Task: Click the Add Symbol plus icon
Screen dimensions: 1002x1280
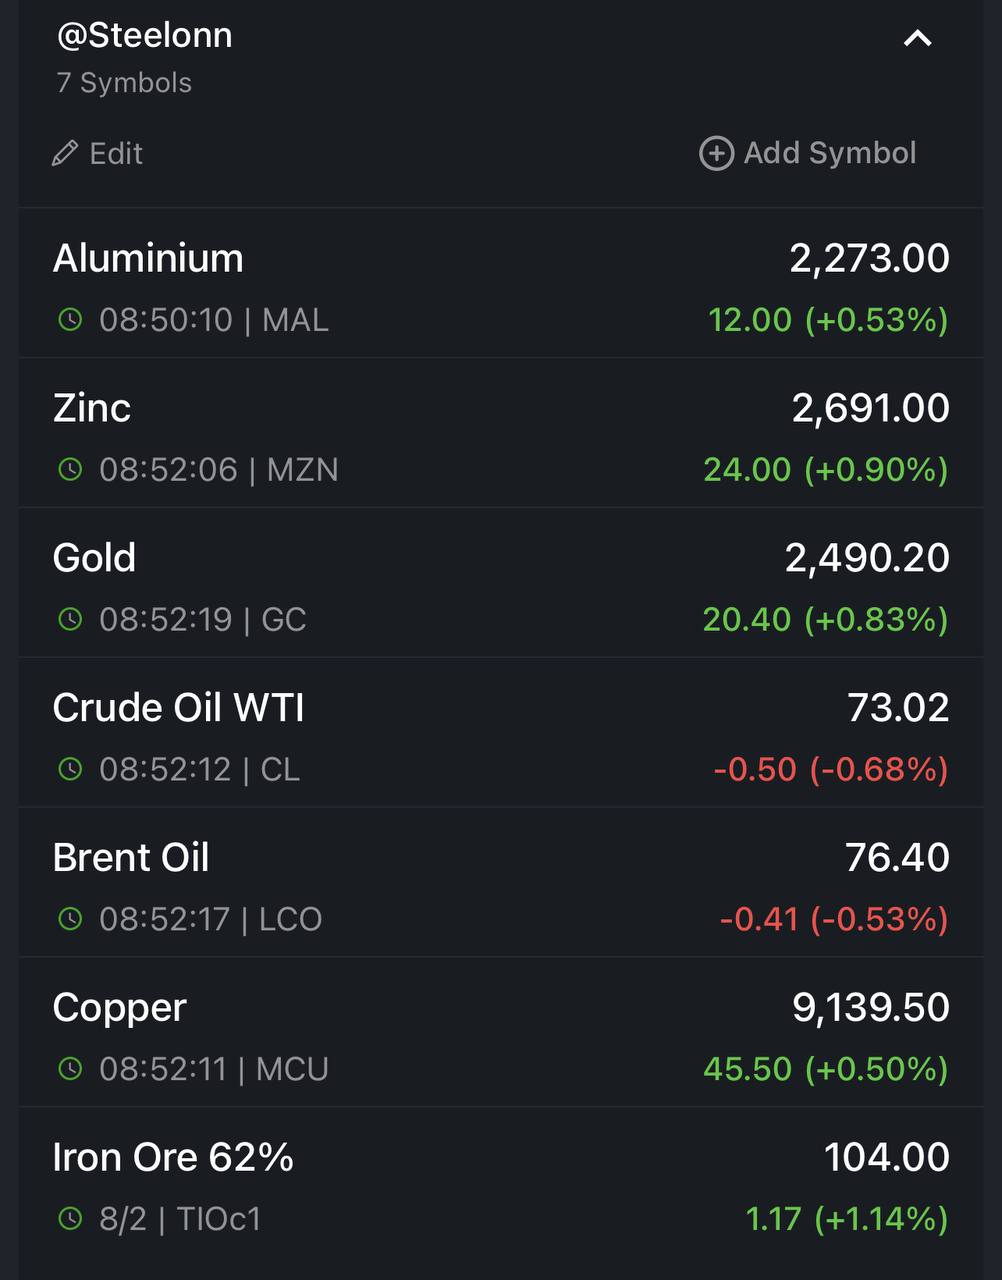Action: tap(716, 153)
